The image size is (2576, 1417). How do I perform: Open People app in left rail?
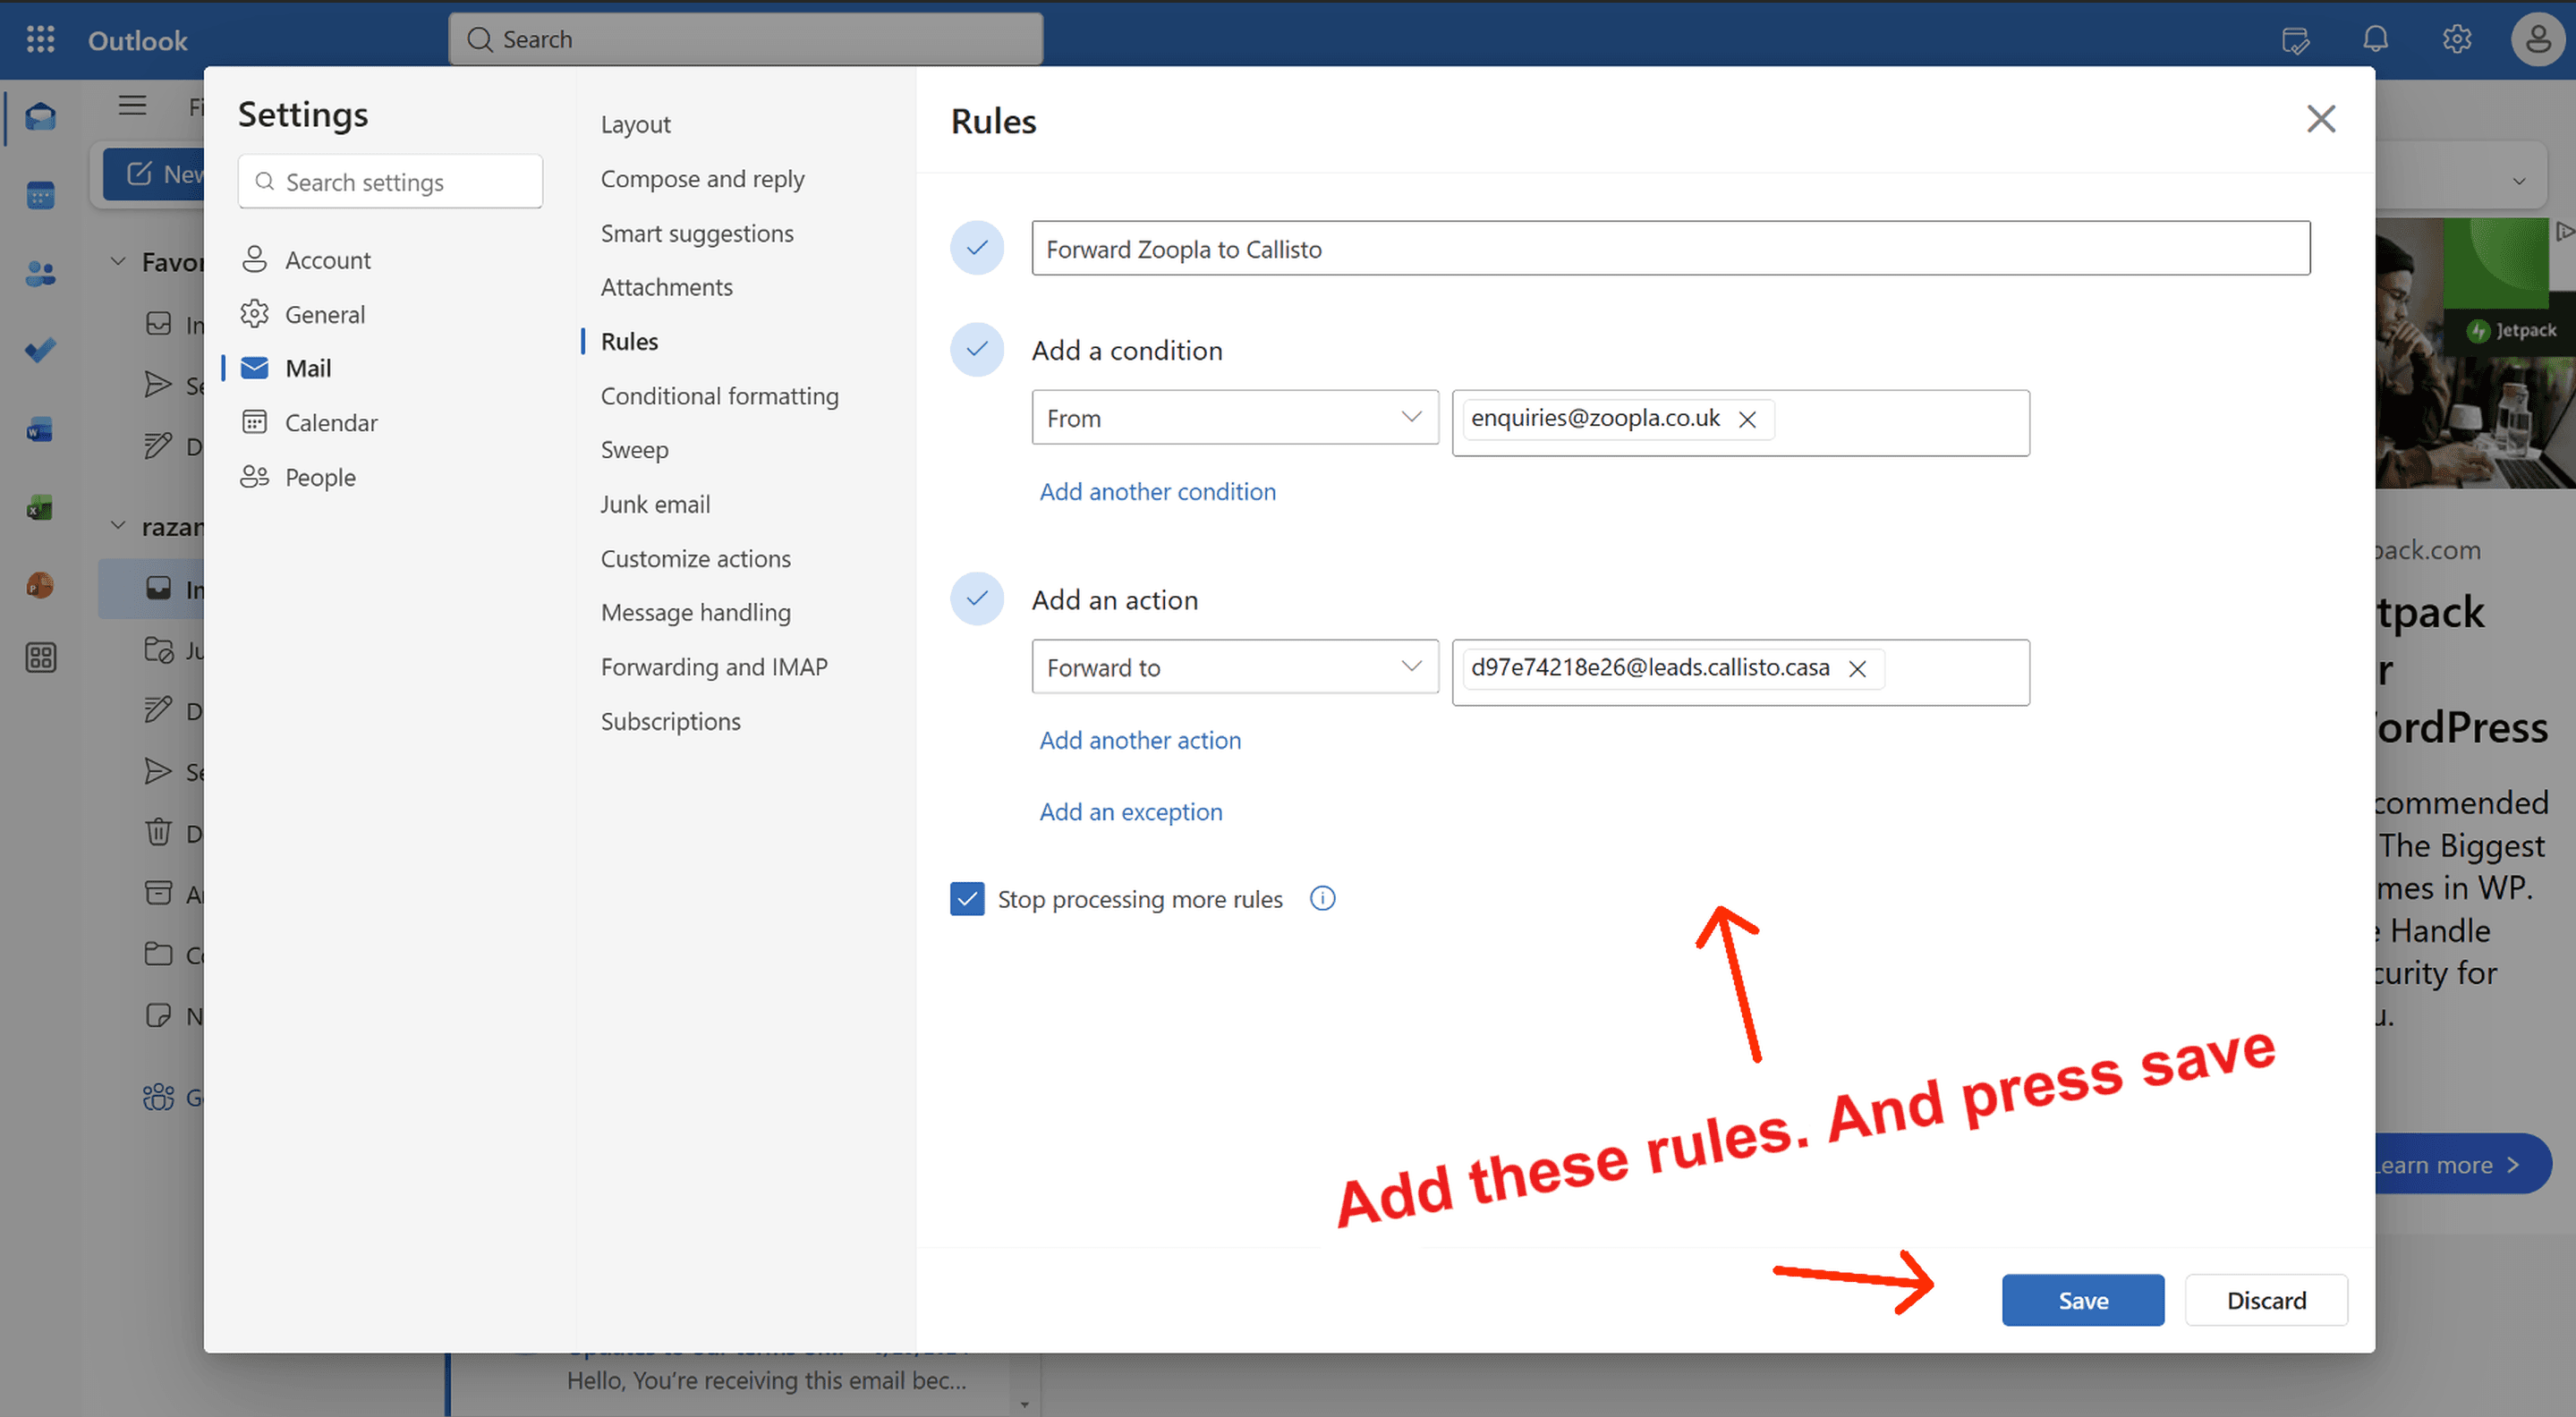40,273
